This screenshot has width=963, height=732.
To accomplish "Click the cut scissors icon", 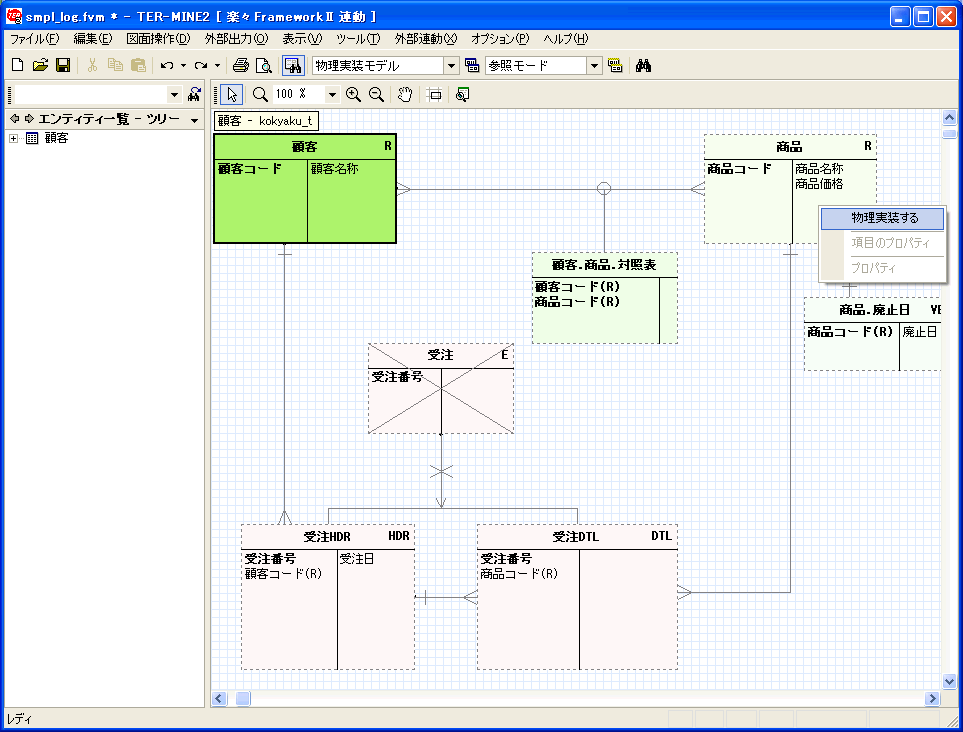I will [x=92, y=65].
